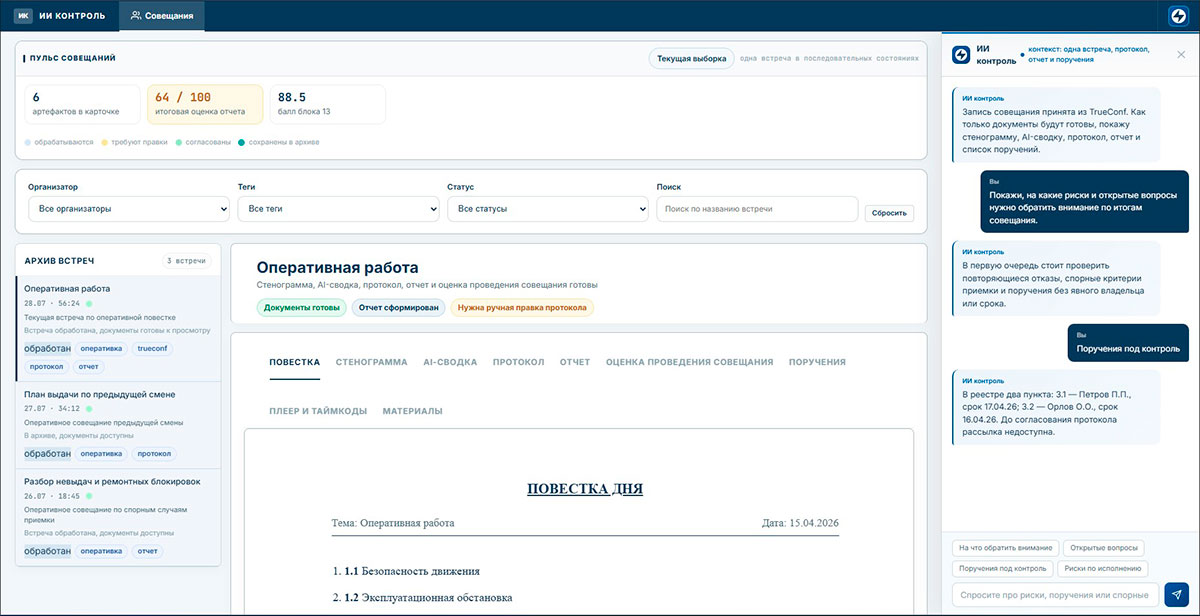Open Оценка проведения совещания tab
1200x616 pixels.
(x=689, y=362)
